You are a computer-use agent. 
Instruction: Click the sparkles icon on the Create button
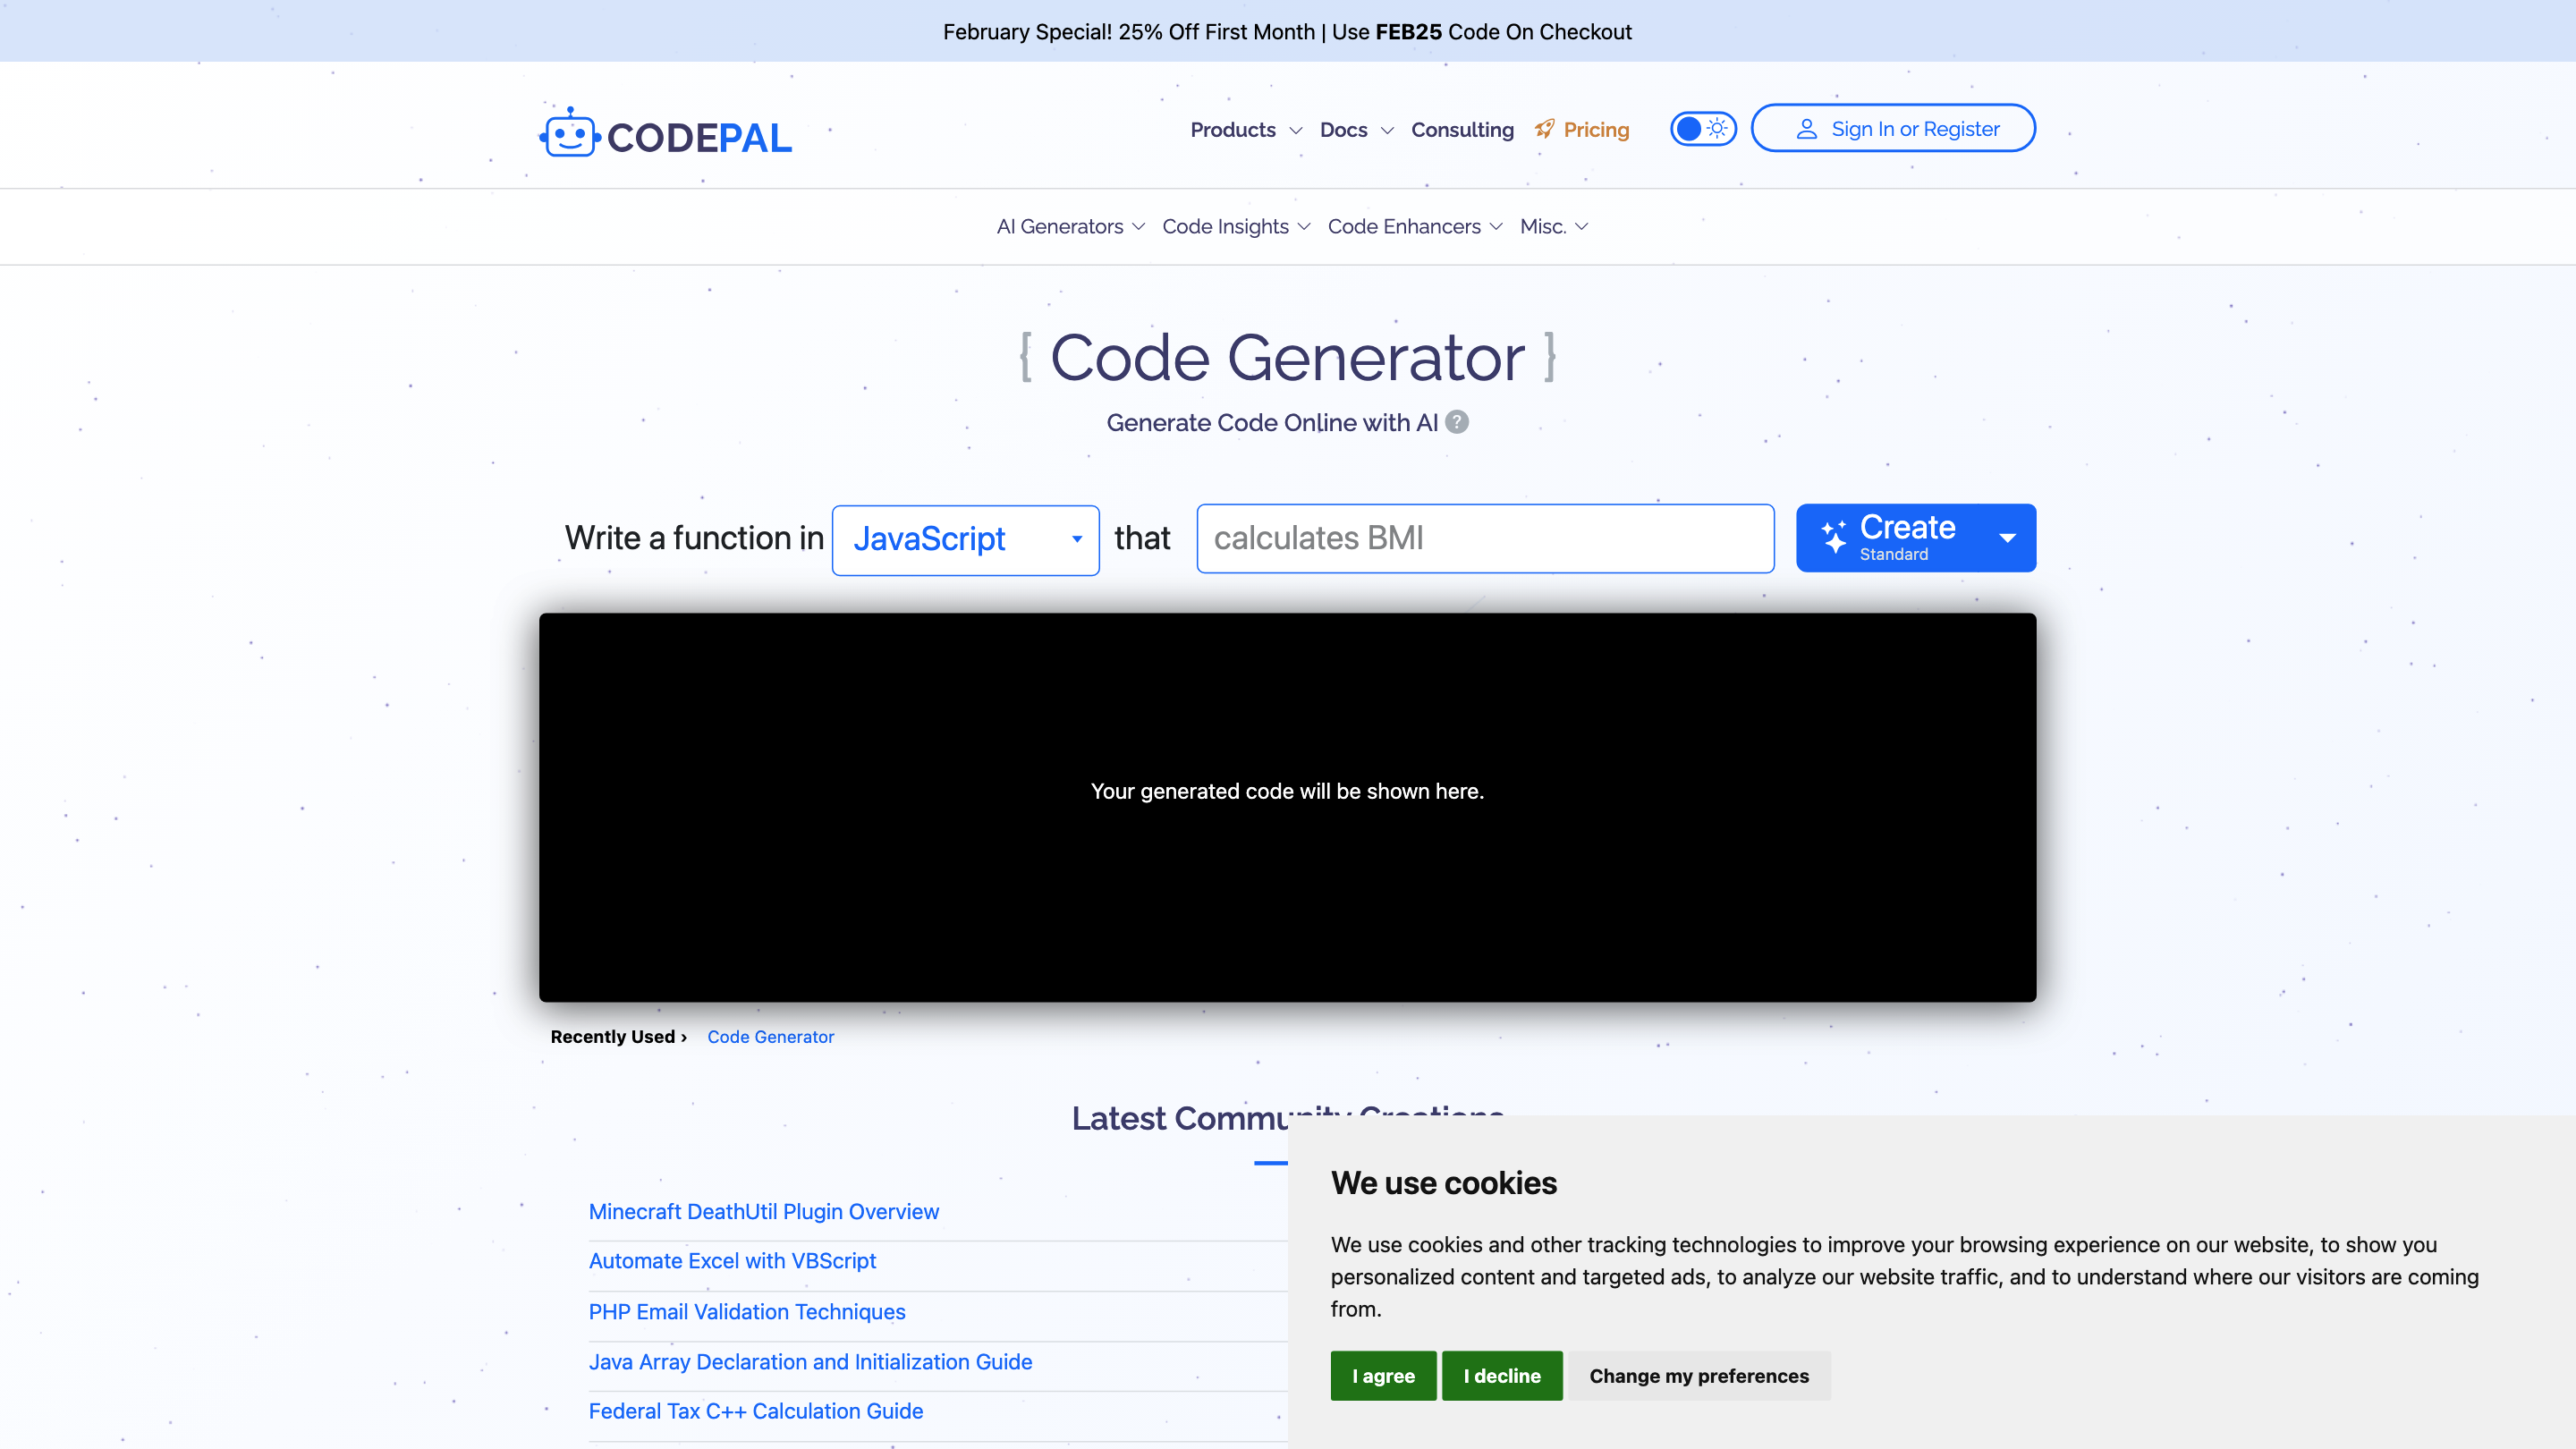1834,537
